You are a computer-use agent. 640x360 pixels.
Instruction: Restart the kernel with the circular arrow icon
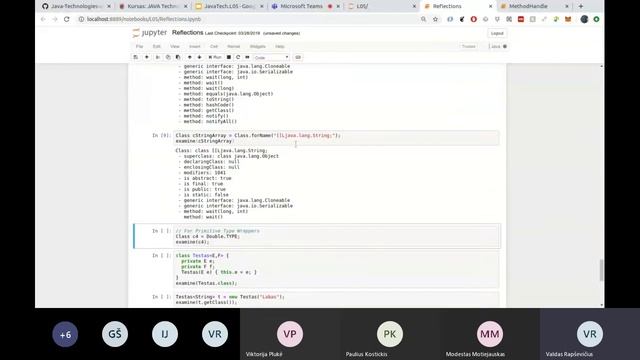tap(238, 58)
